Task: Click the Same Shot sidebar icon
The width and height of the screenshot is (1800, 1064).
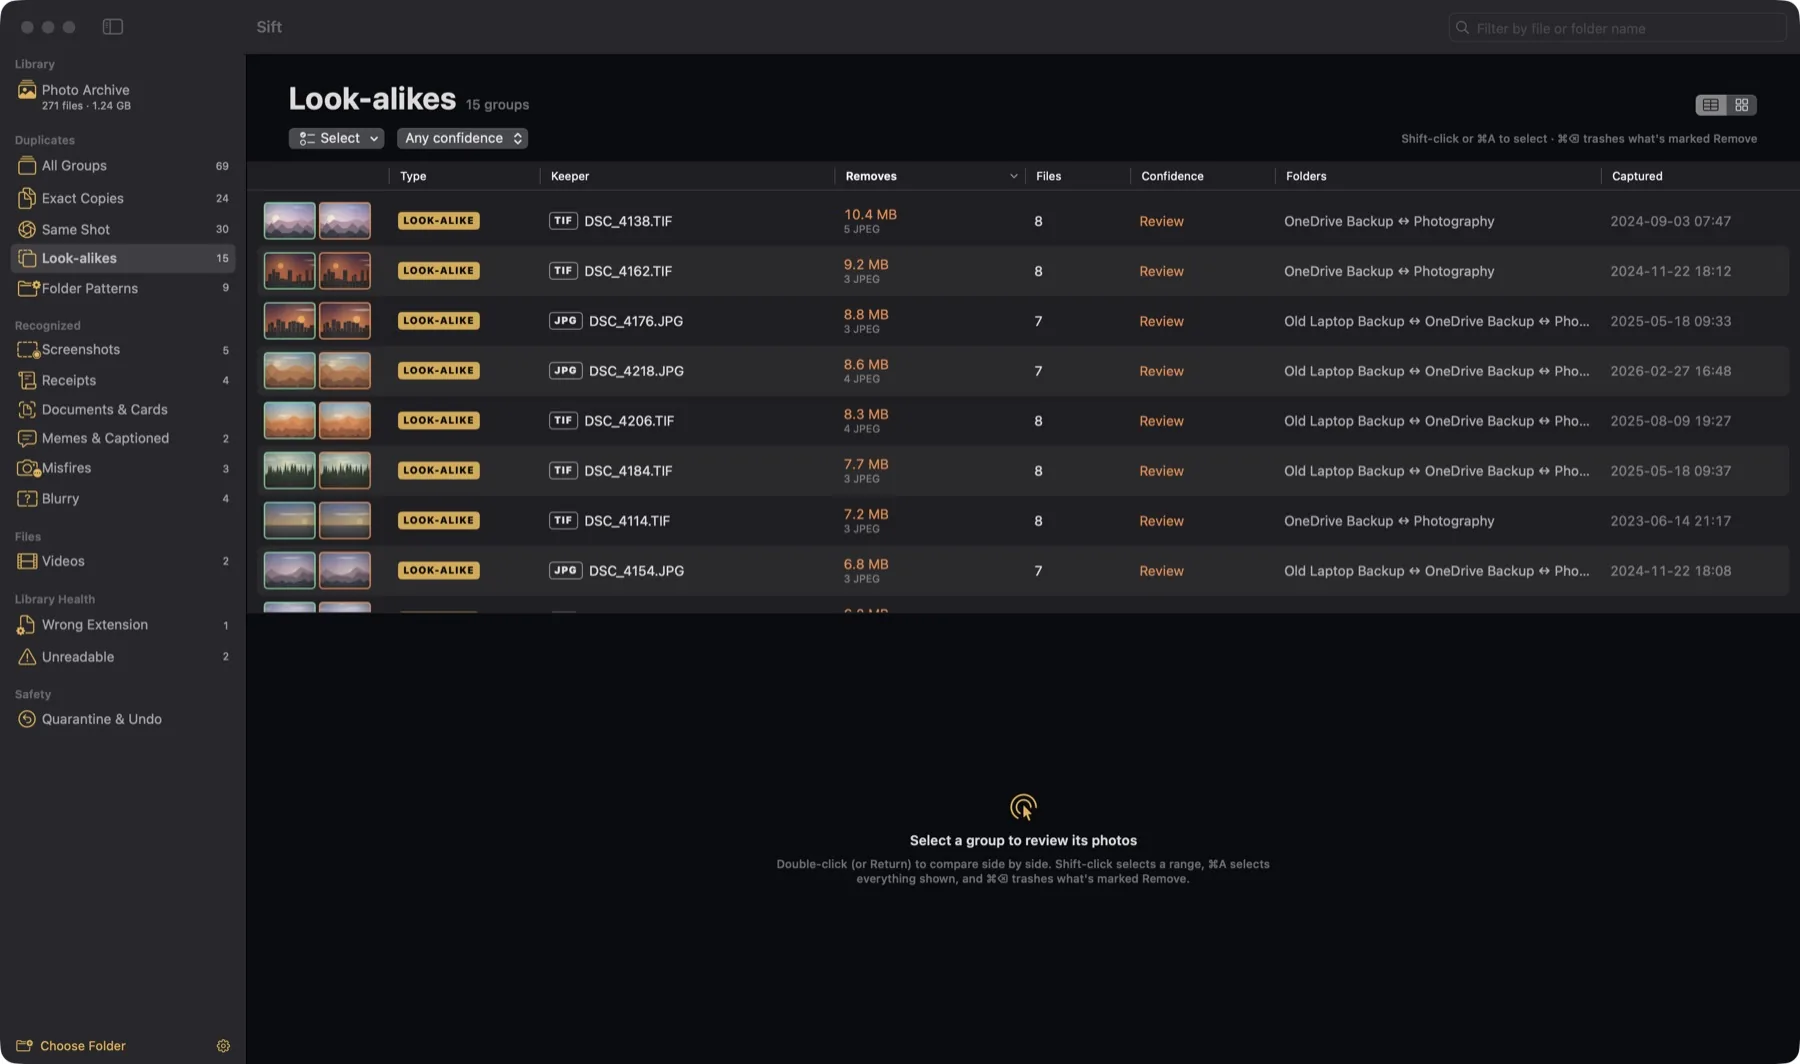Action: [x=27, y=229]
